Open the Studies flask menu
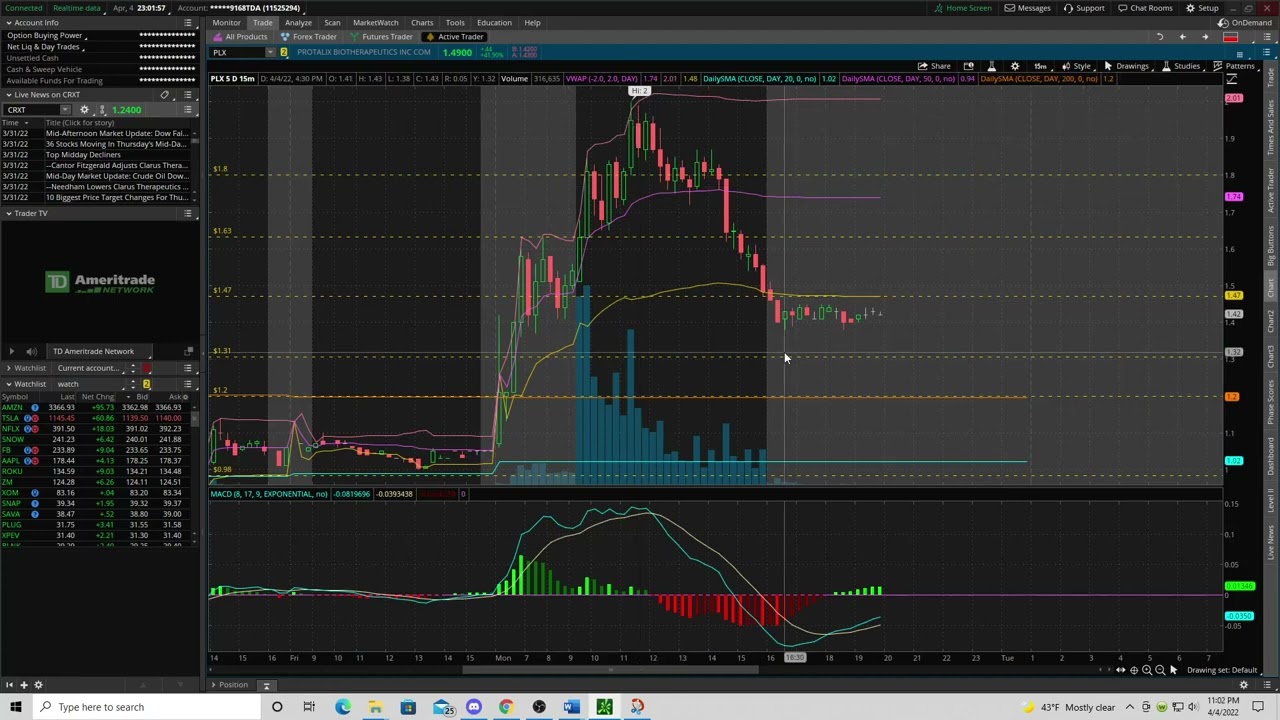Screen dimensions: 1280x720 coord(1181,66)
